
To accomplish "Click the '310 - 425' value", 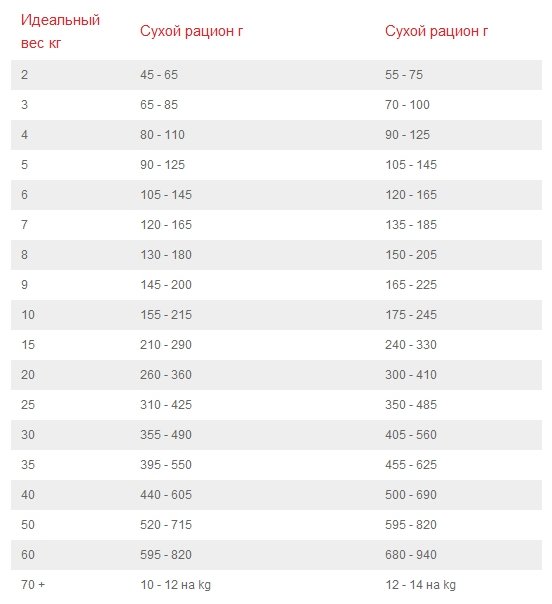I will point(166,405).
